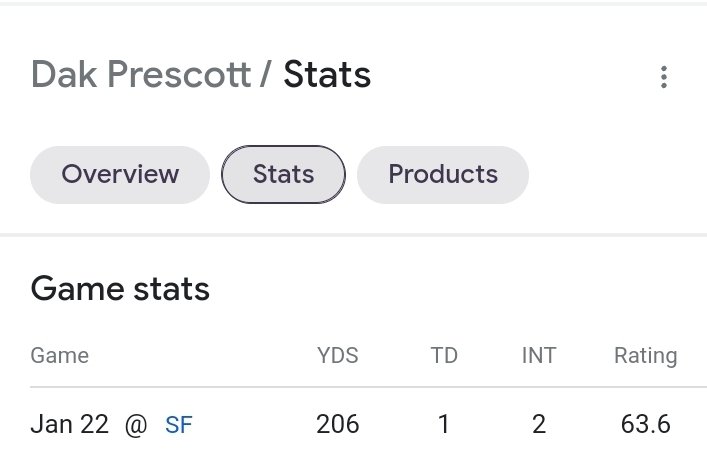The width and height of the screenshot is (707, 459).
Task: Go back via Dak Prescott breadcrumb
Action: [141, 74]
